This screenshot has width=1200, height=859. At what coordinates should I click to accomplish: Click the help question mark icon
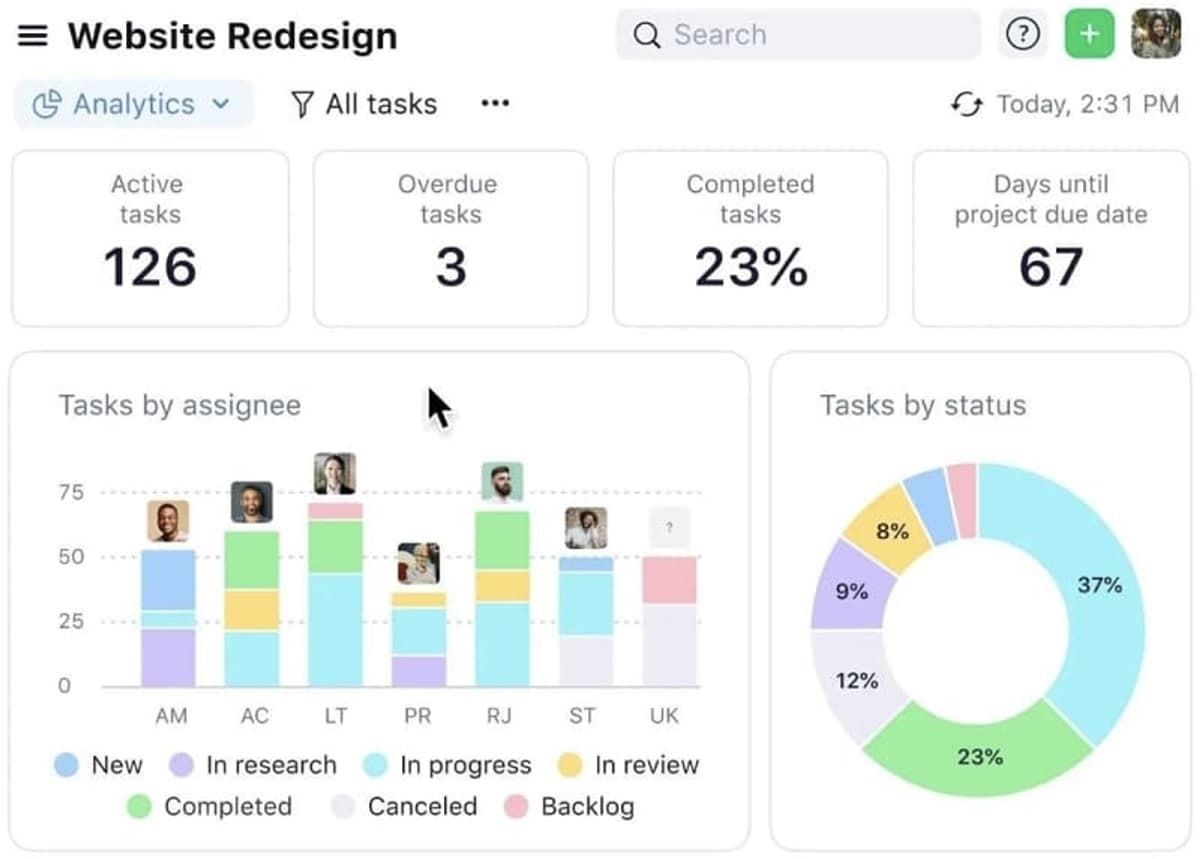coord(1023,35)
